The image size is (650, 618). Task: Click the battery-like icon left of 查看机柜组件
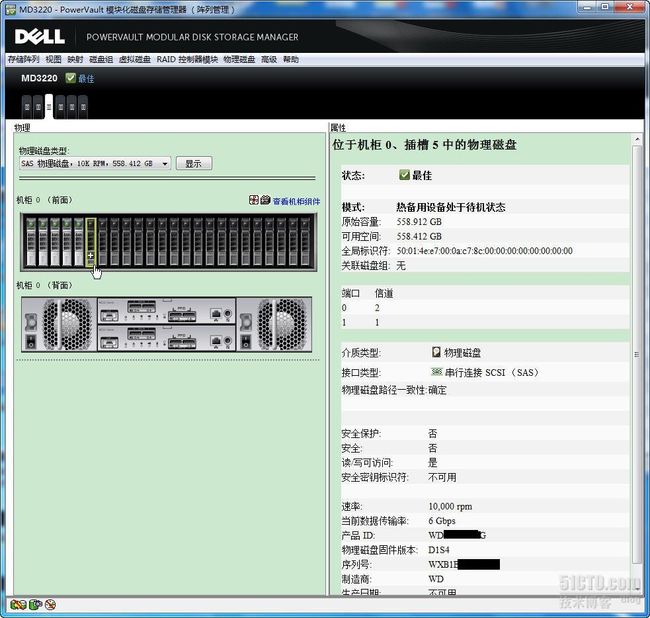pos(265,200)
